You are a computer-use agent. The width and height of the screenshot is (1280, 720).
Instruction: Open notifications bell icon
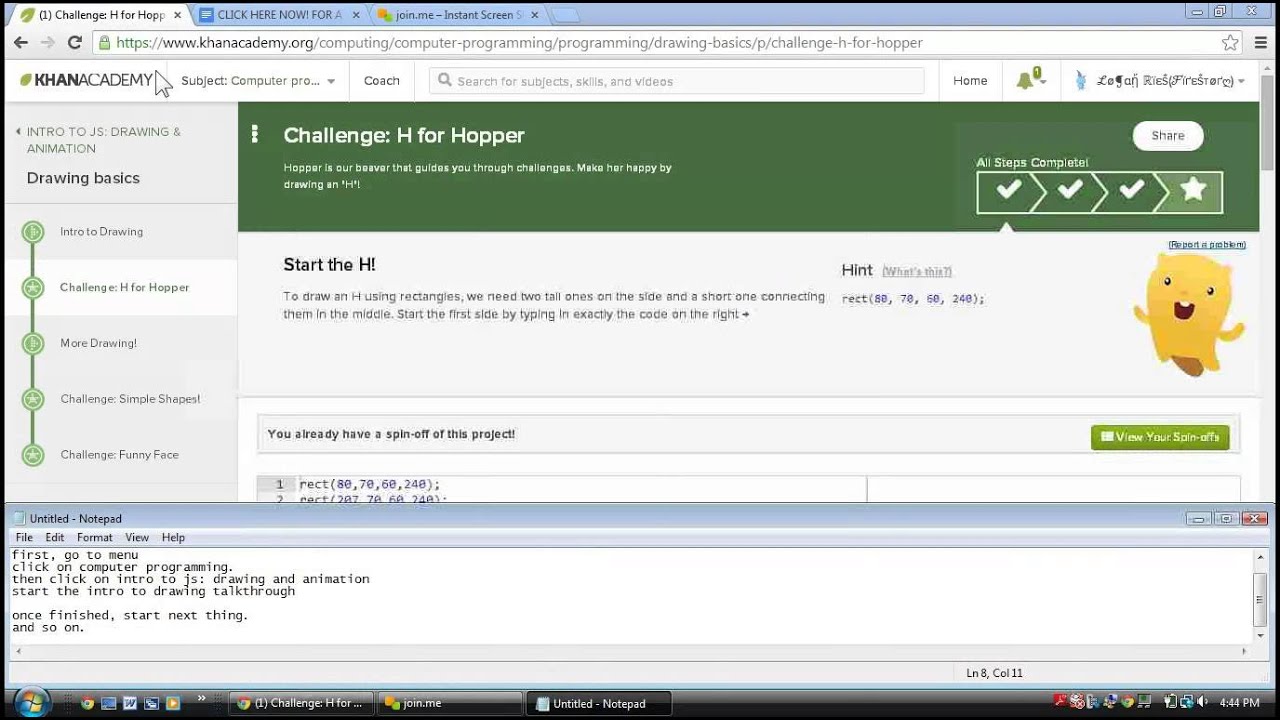(x=1025, y=81)
